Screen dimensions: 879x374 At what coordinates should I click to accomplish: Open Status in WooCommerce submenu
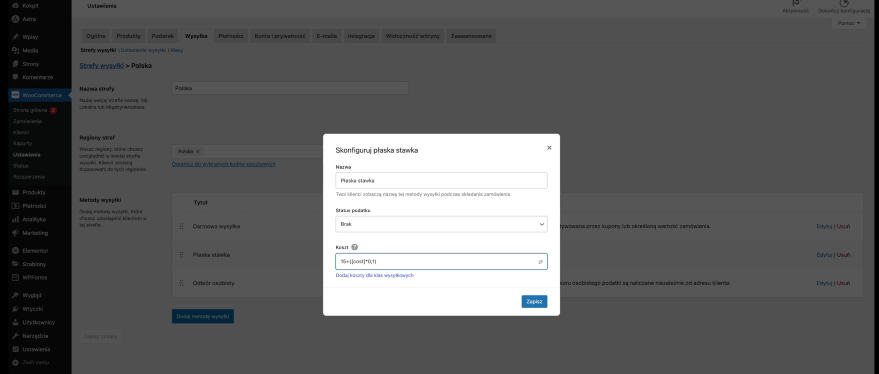(20, 166)
